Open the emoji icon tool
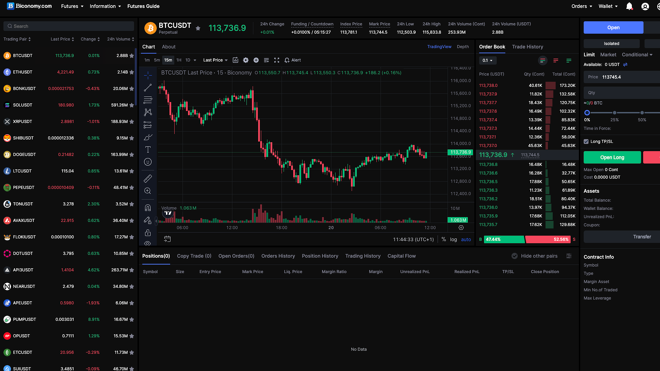 coord(148,162)
